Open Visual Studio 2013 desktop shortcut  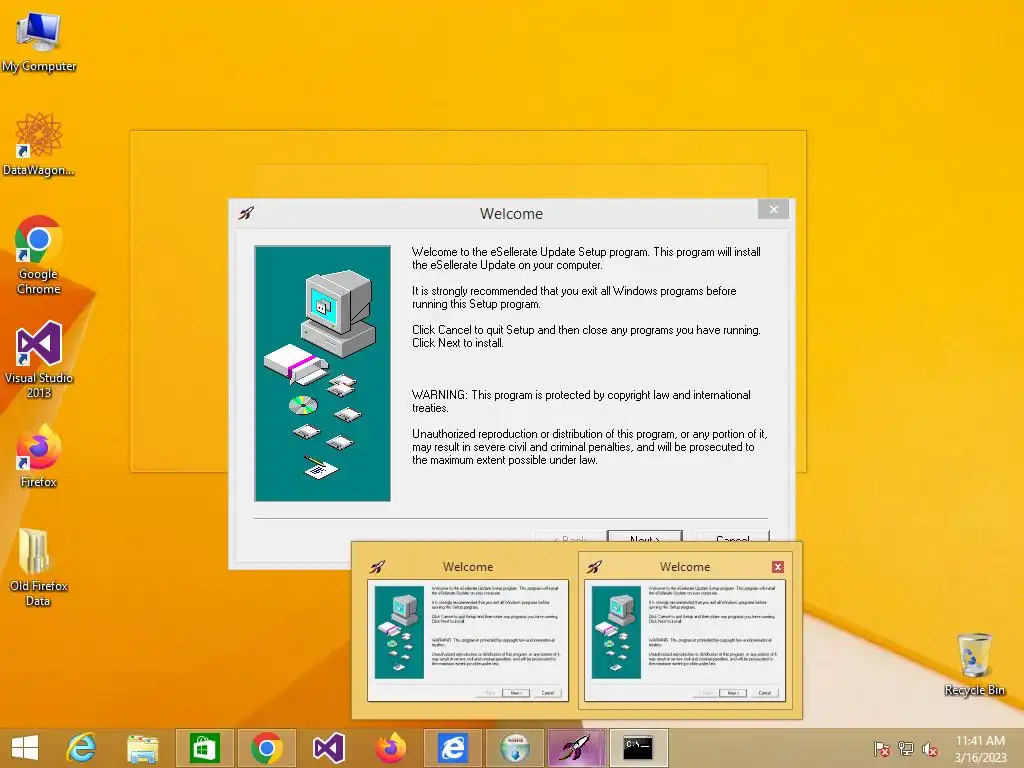[39, 359]
